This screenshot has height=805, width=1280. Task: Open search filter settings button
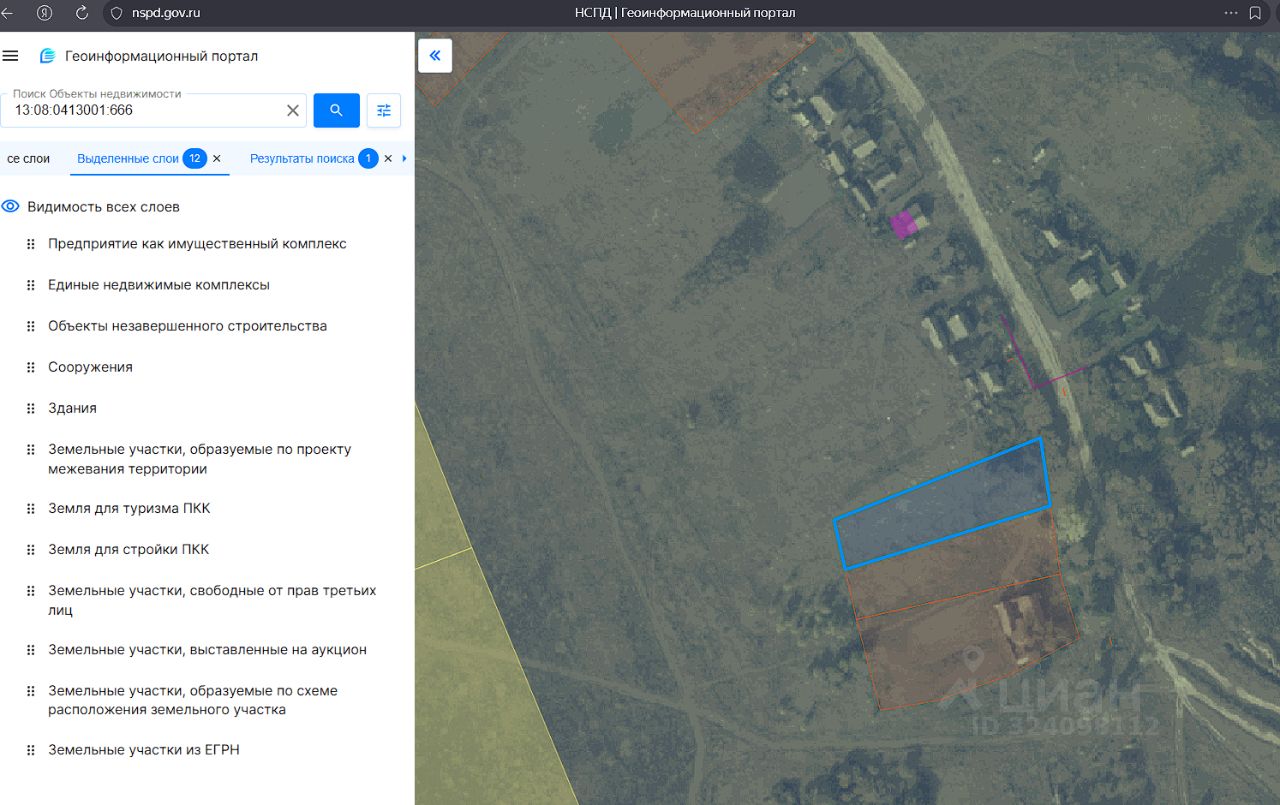pyautogui.click(x=384, y=110)
